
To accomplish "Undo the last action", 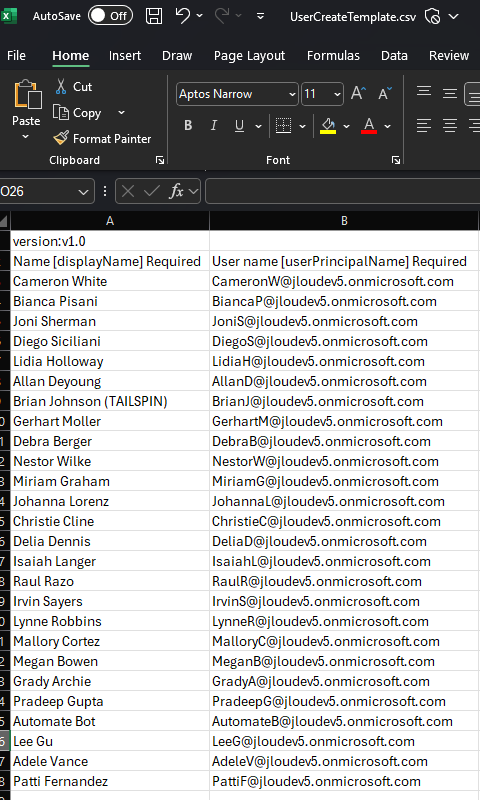I will [182, 15].
